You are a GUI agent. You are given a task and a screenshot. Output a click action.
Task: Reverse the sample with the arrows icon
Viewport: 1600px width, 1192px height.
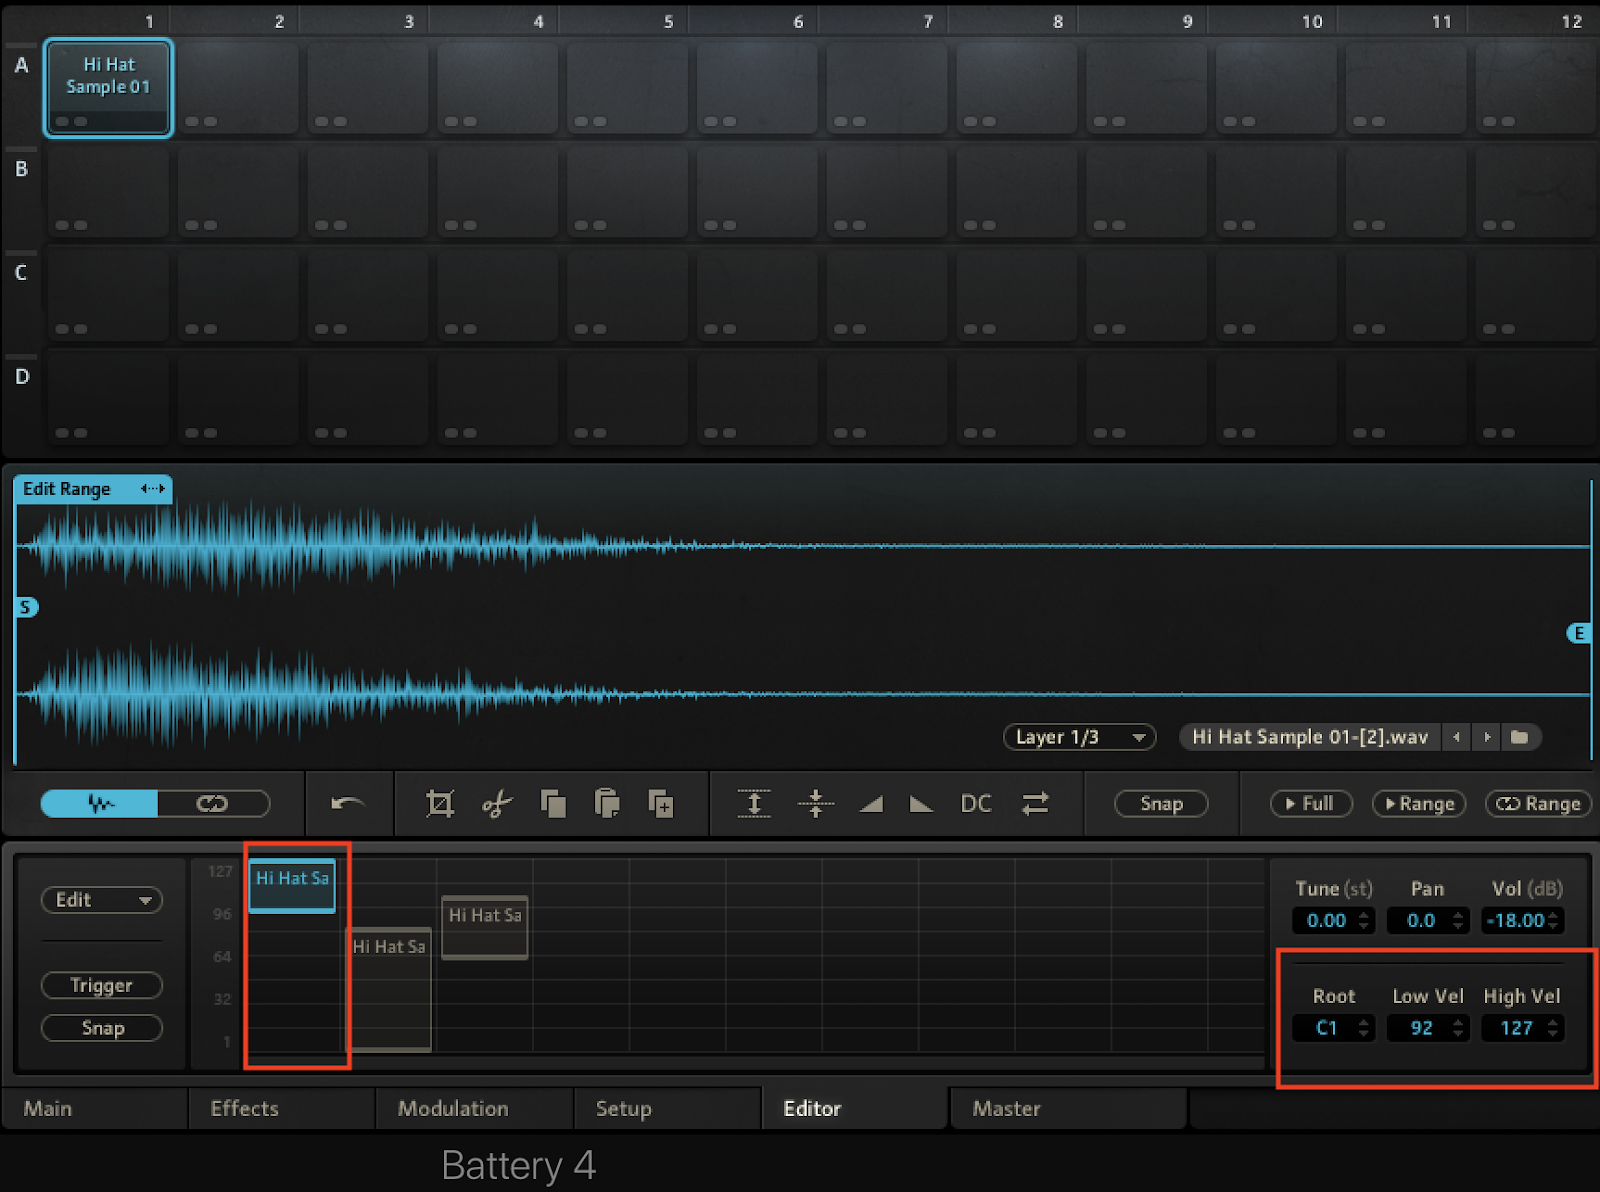click(x=1035, y=803)
